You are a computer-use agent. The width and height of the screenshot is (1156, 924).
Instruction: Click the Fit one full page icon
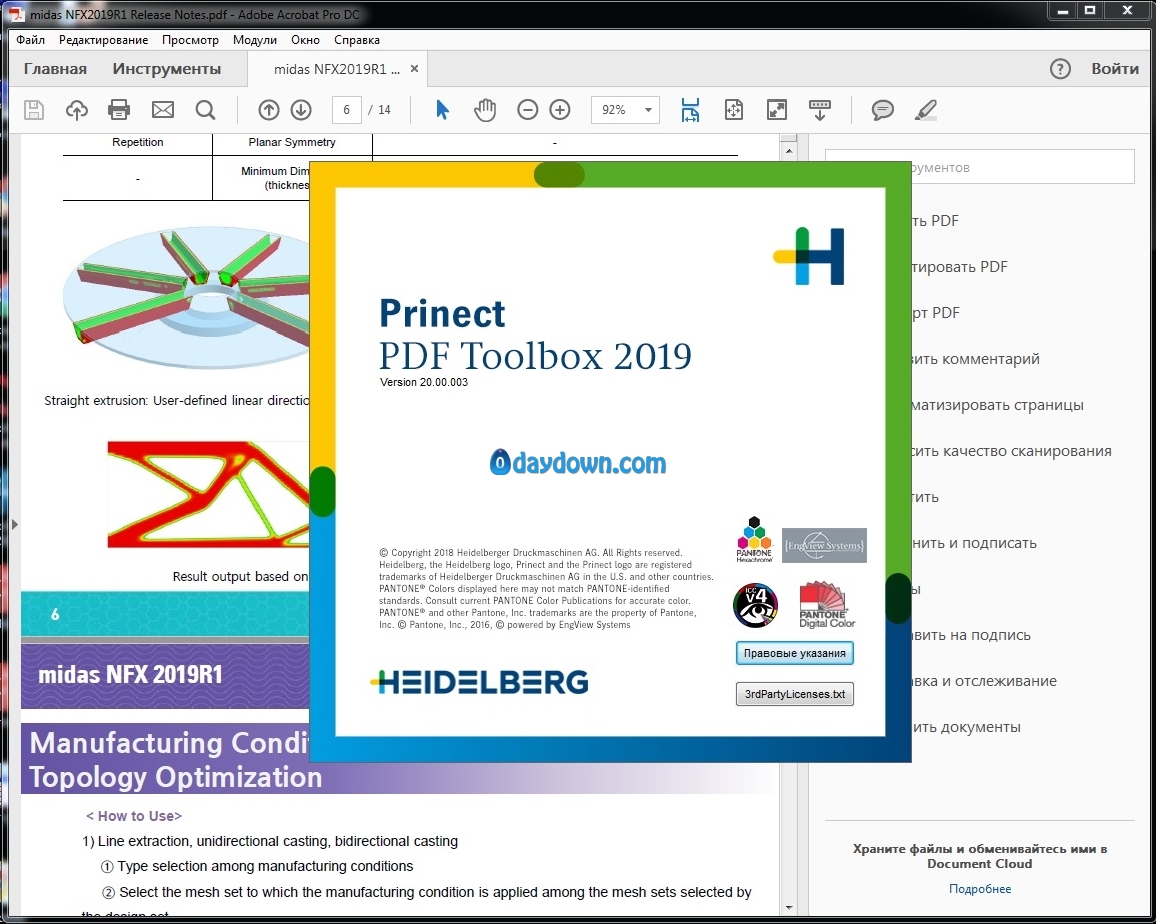point(734,110)
